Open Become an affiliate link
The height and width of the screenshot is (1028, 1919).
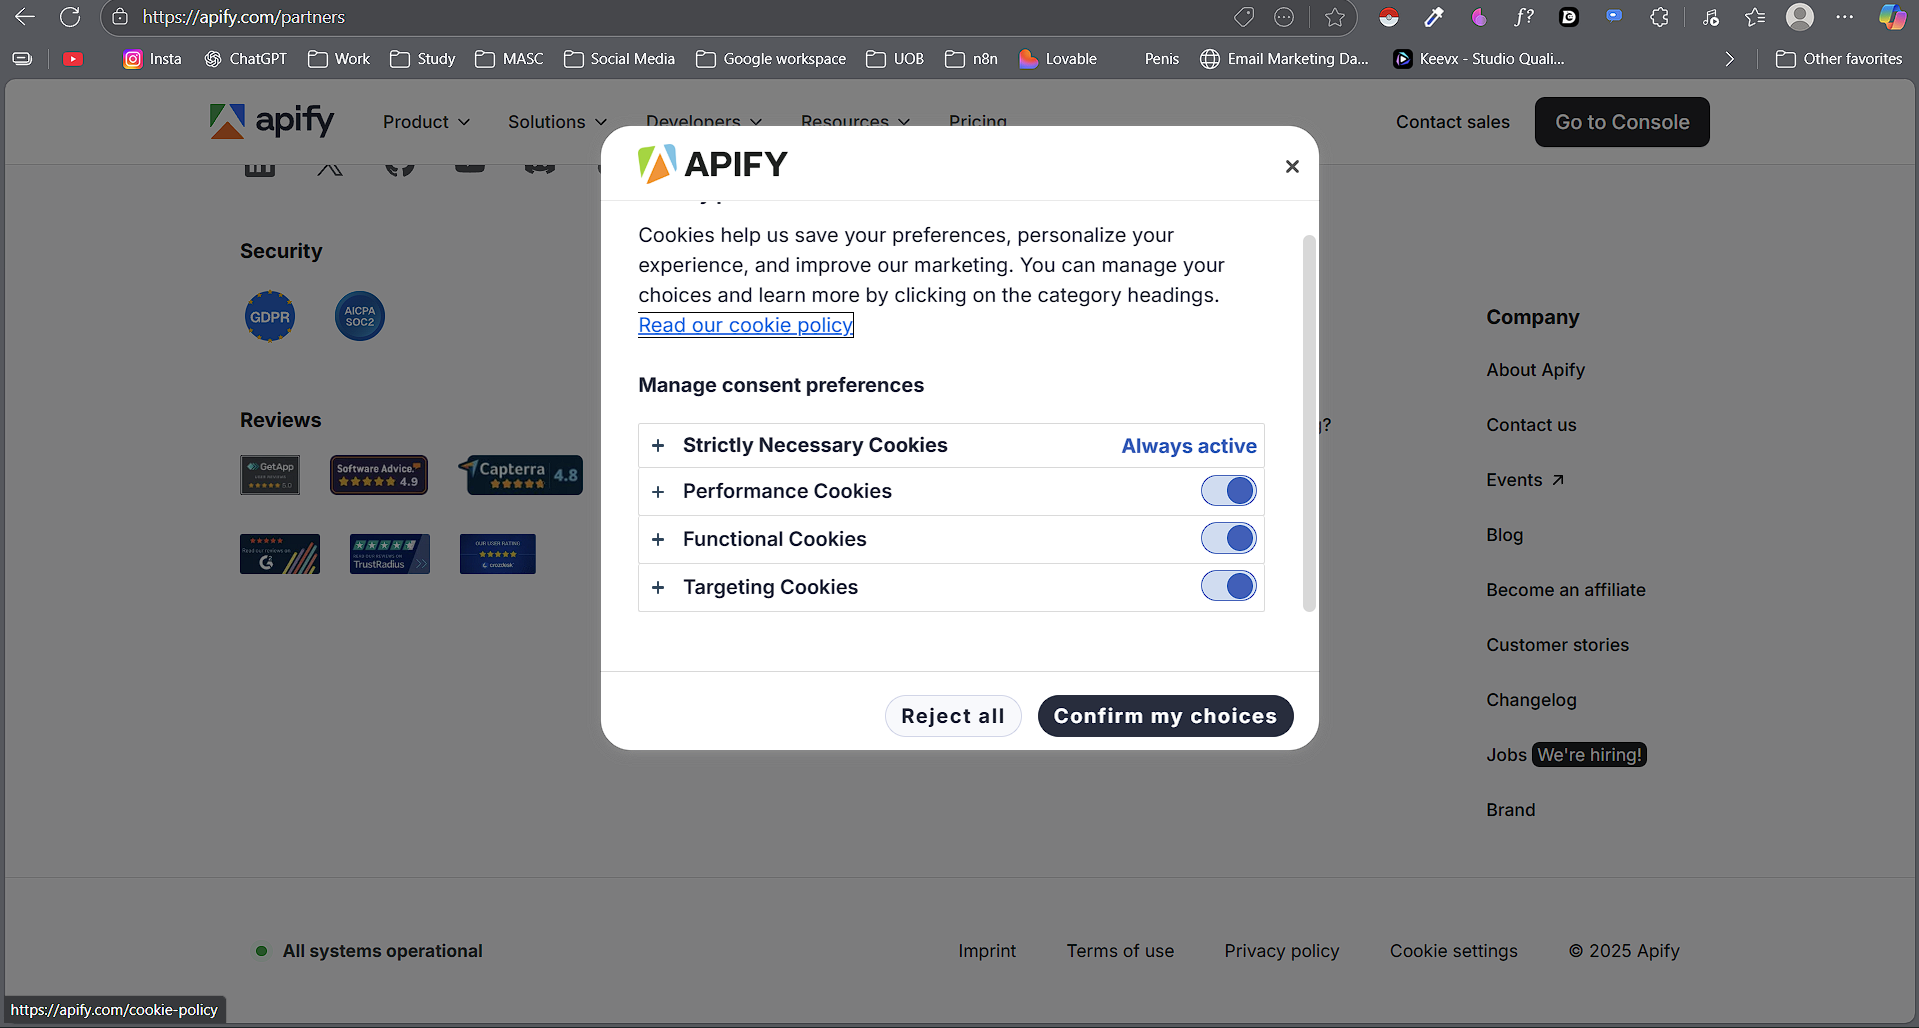click(1566, 590)
